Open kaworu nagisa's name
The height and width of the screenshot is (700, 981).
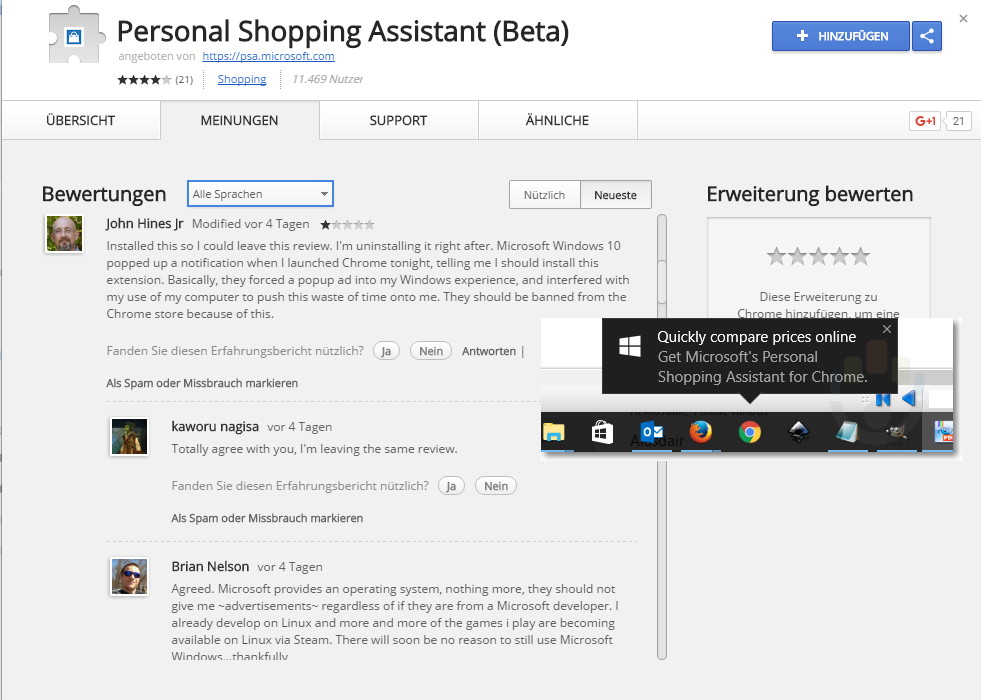215,427
